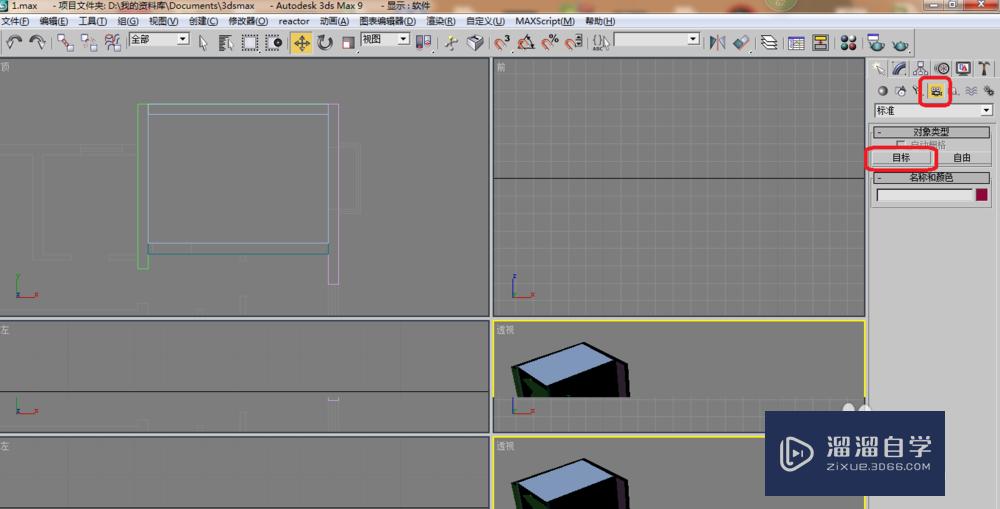Open the Material Editor icon
Image resolution: width=1000 pixels, height=509 pixels.
[848, 42]
